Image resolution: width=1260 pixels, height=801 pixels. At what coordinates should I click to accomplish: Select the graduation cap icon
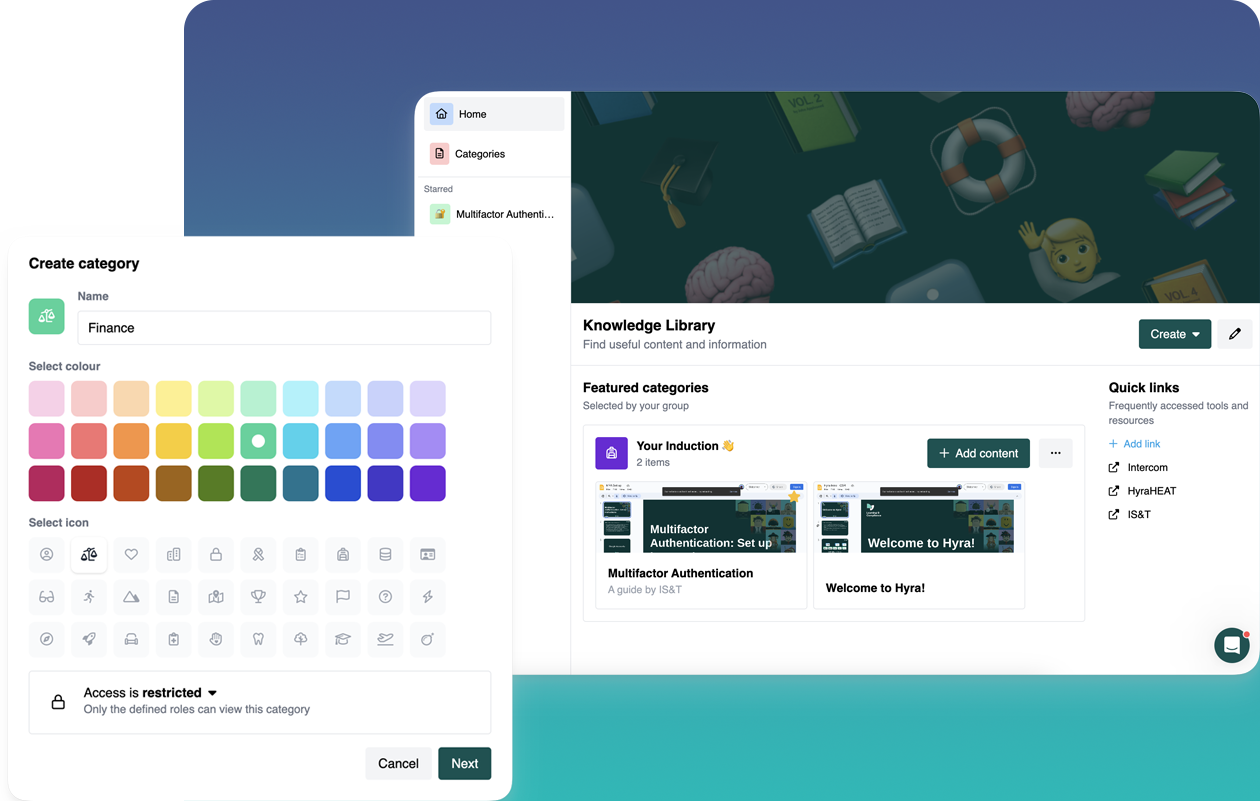343,640
